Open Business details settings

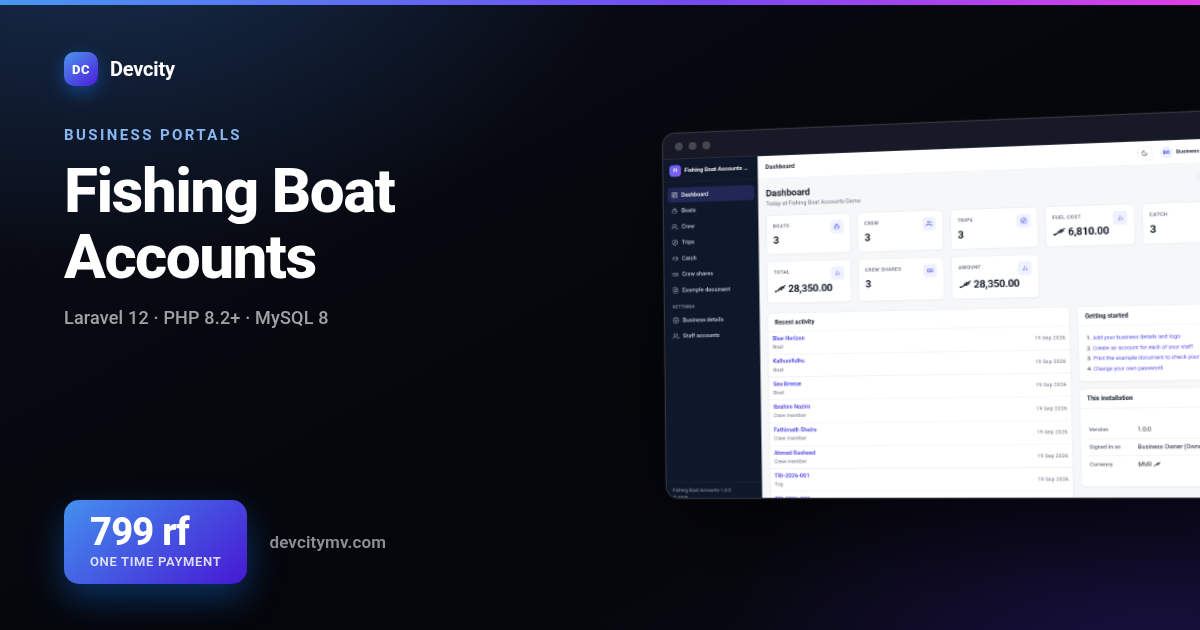711,319
